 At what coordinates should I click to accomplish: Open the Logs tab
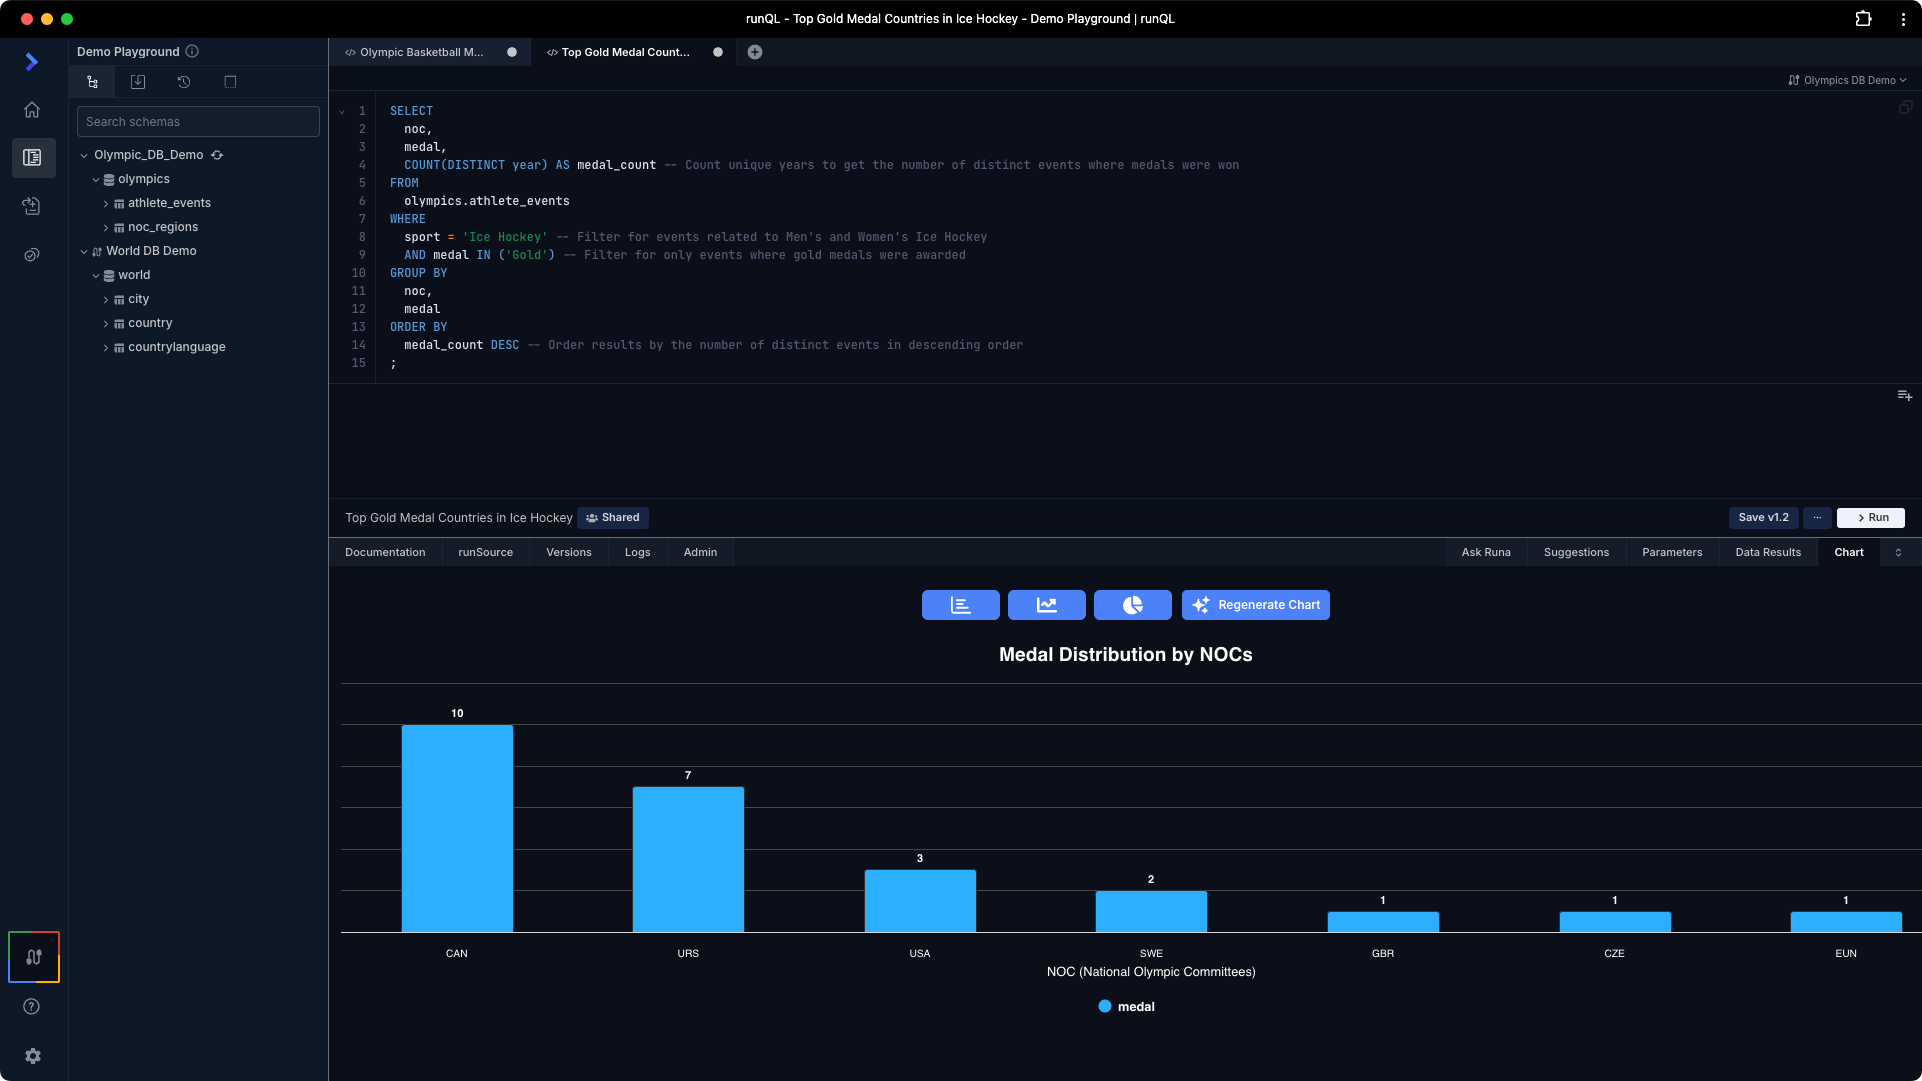[x=638, y=552]
